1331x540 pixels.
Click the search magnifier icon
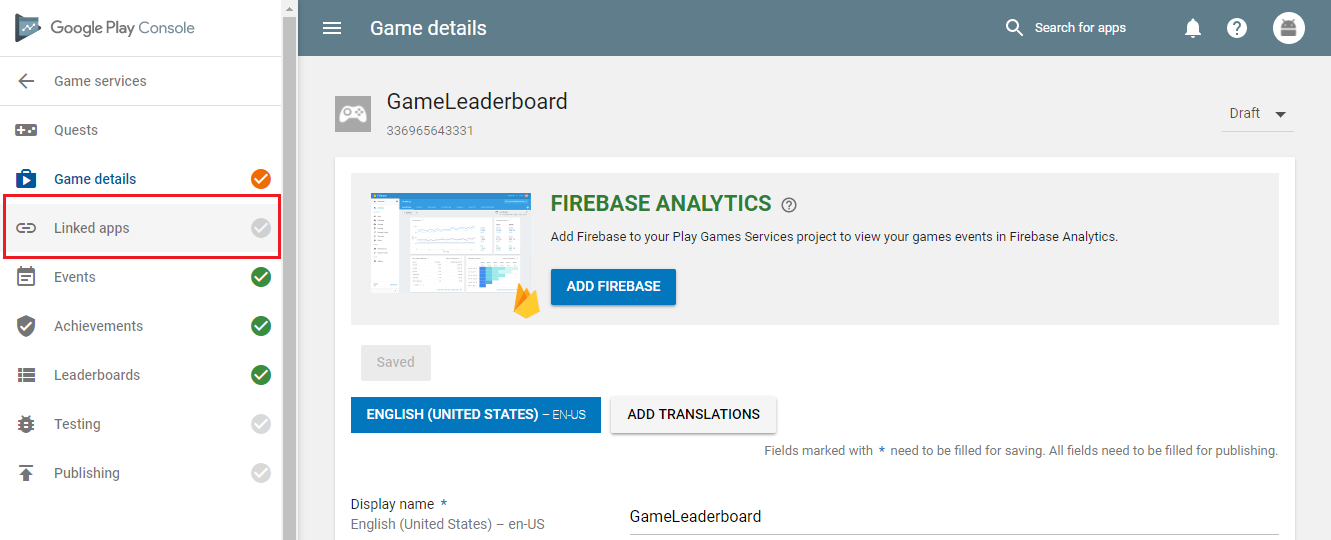tap(1014, 28)
